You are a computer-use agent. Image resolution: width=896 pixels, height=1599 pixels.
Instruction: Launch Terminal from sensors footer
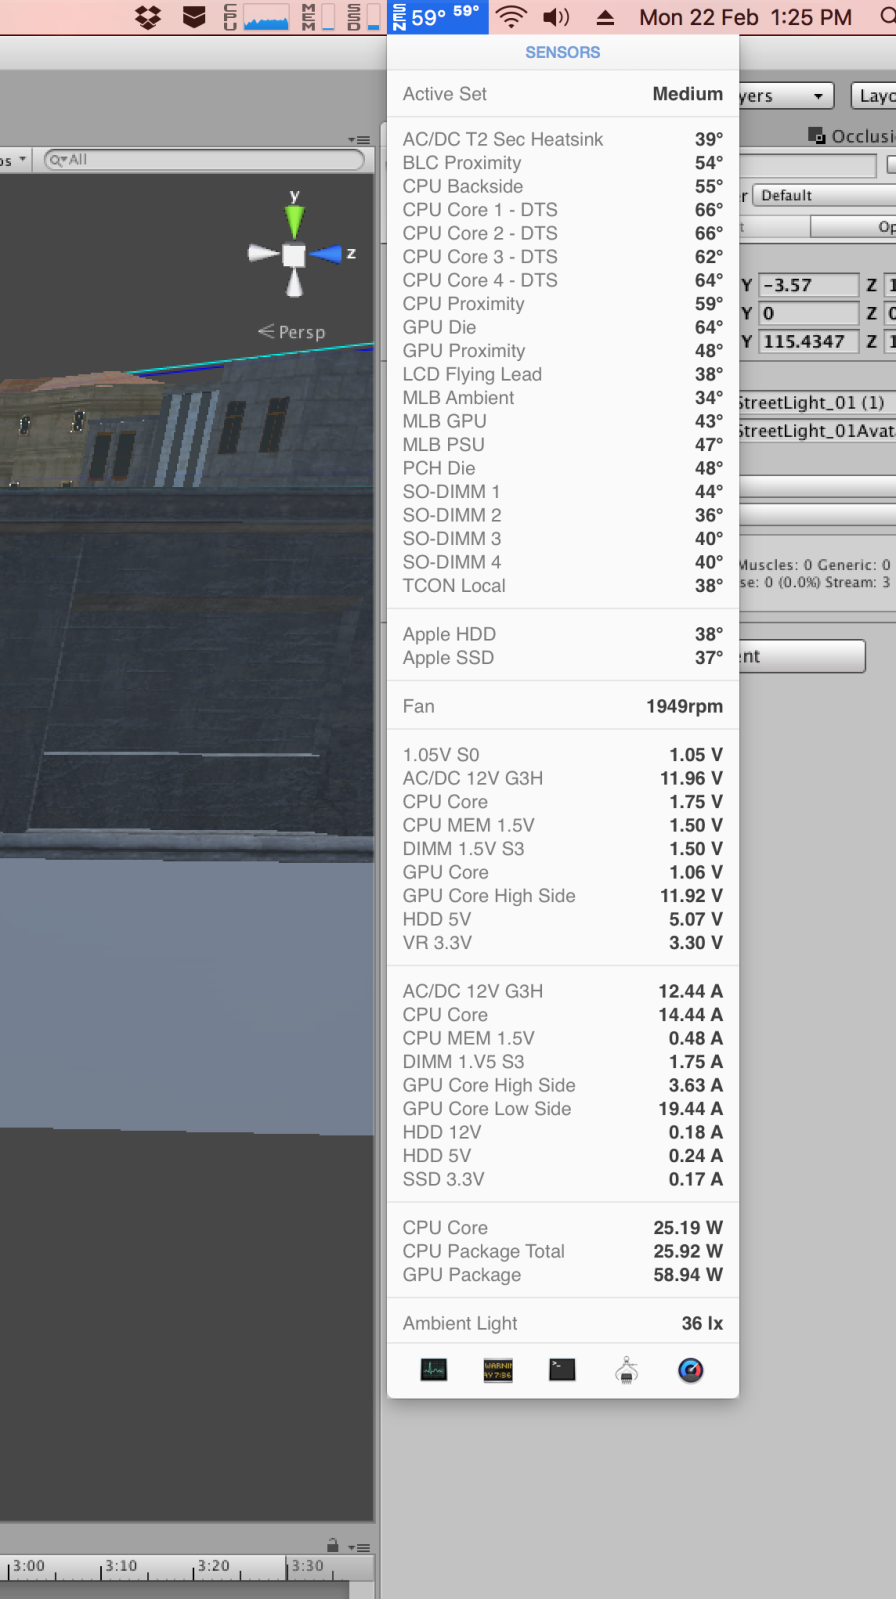(x=562, y=1370)
